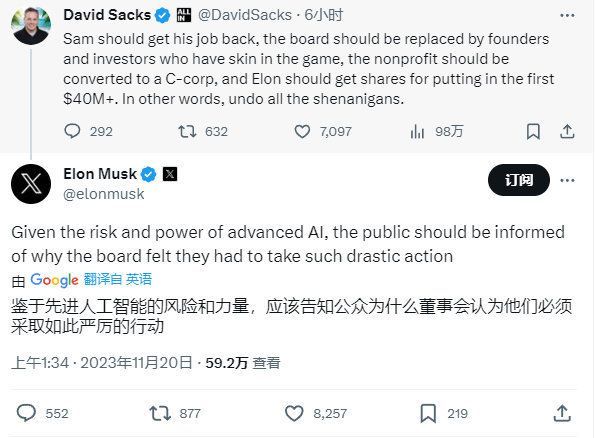Open the tweet timestamp 2023年11月20日
The width and height of the screenshot is (595, 438).
(136, 363)
